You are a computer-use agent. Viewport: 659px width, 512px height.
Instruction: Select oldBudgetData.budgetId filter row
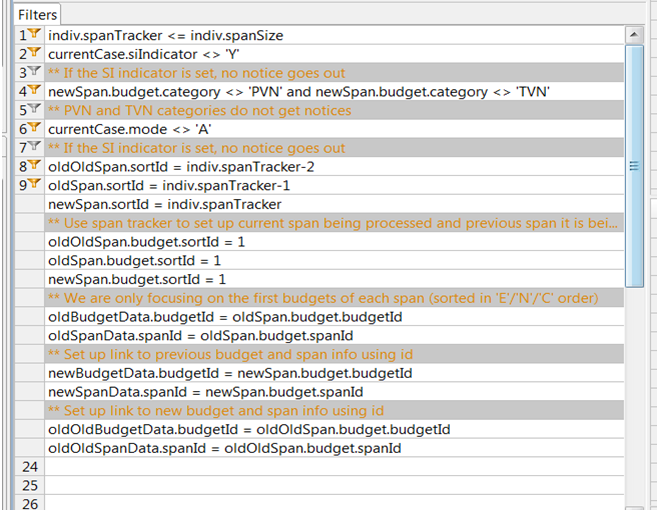pyautogui.click(x=334, y=317)
